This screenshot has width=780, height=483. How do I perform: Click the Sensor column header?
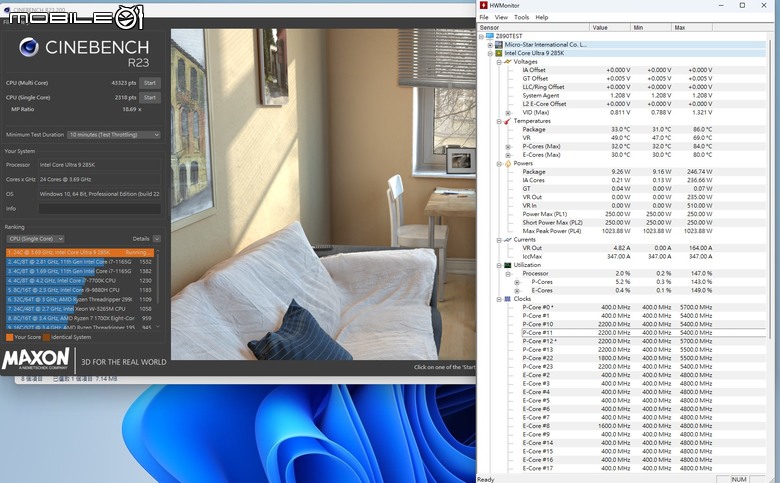click(533, 27)
